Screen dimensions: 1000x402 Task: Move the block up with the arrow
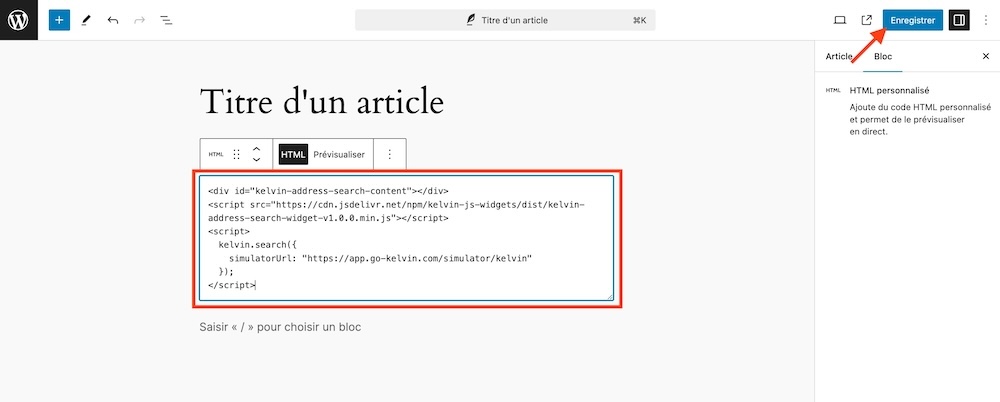pos(256,149)
